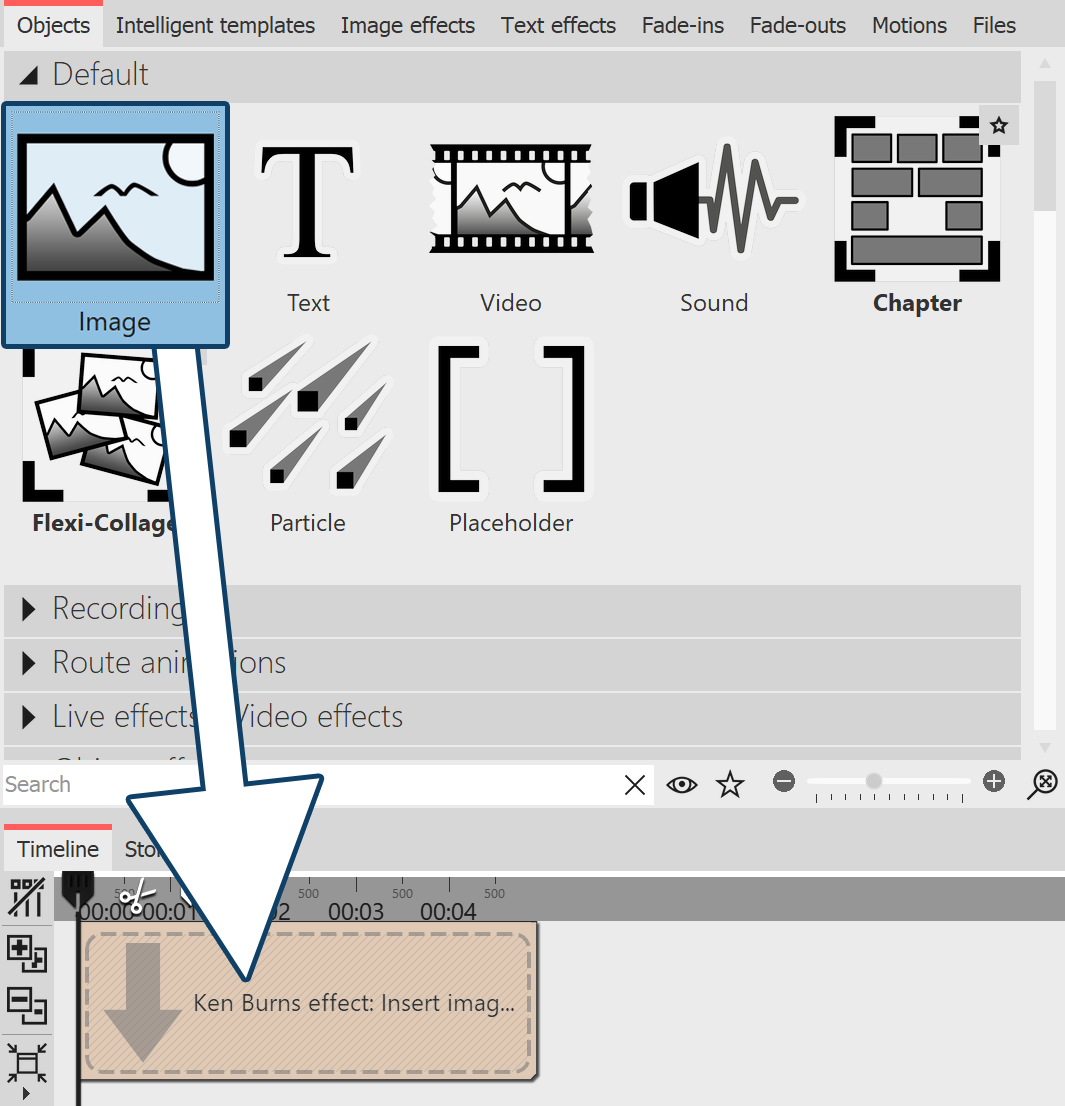Clear the search field with X
The width and height of the screenshot is (1065, 1106).
tap(635, 784)
